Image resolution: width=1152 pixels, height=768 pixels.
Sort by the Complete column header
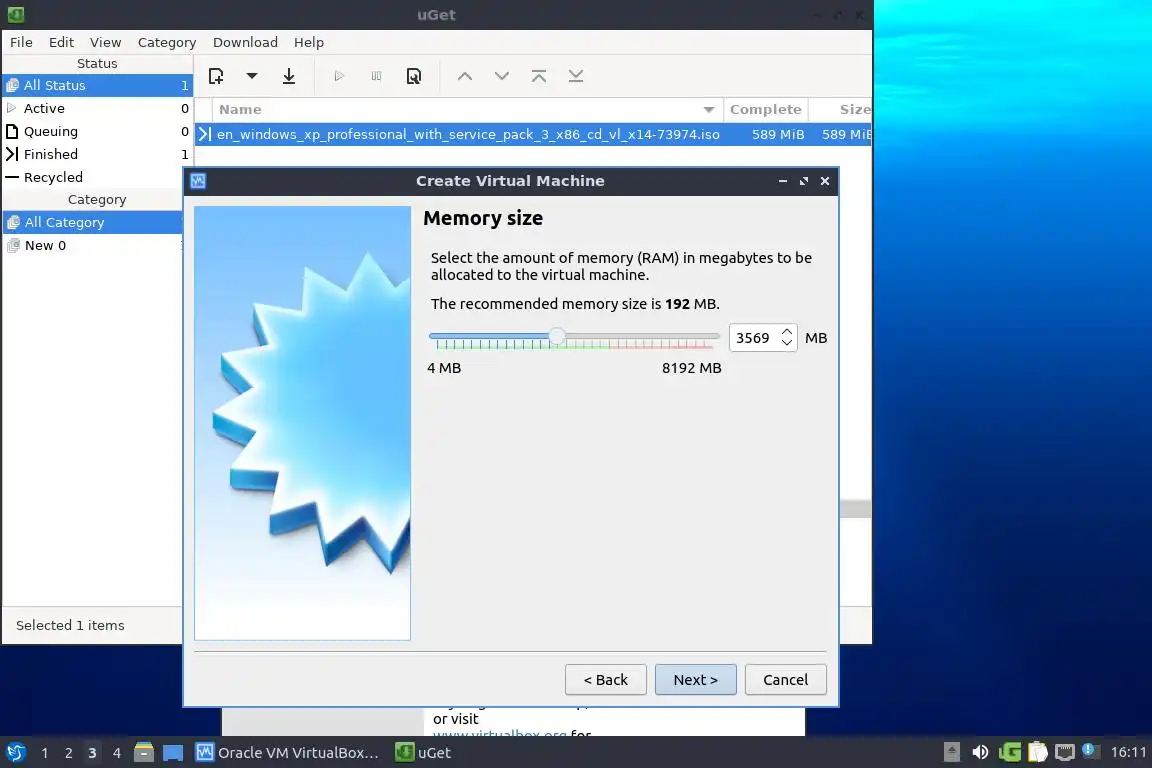[x=766, y=110]
